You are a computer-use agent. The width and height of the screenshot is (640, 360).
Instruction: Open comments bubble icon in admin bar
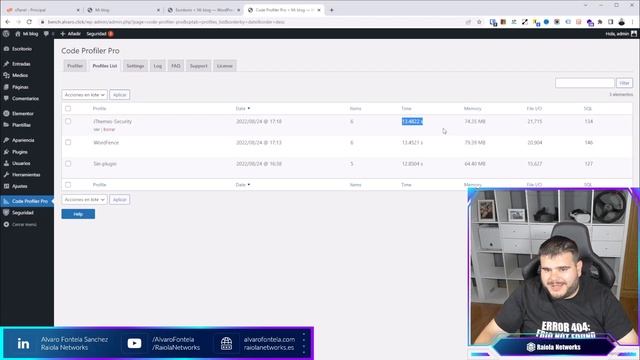point(46,34)
